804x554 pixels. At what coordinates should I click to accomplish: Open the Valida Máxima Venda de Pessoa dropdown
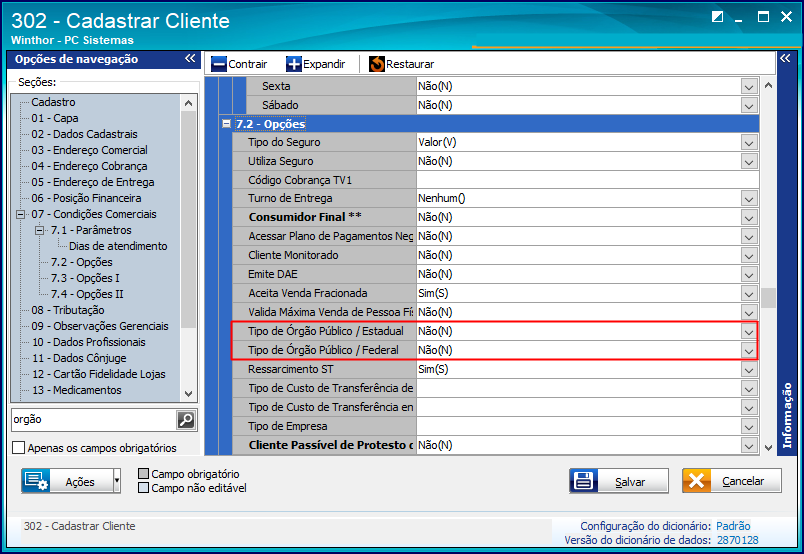[749, 312]
